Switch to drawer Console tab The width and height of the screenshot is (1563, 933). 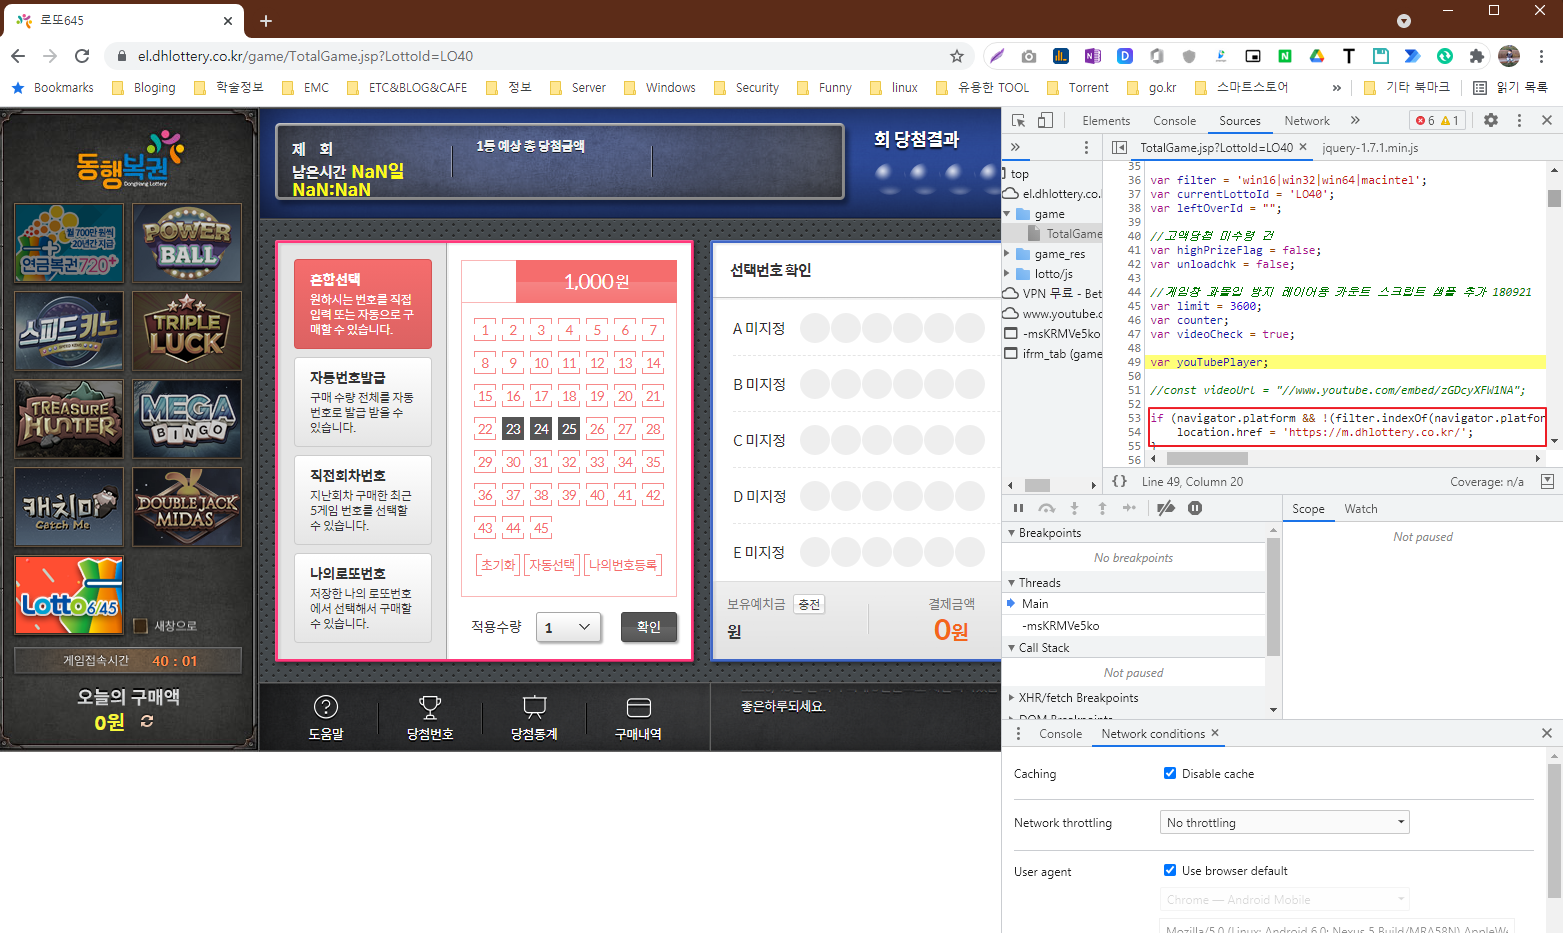[x=1060, y=733]
